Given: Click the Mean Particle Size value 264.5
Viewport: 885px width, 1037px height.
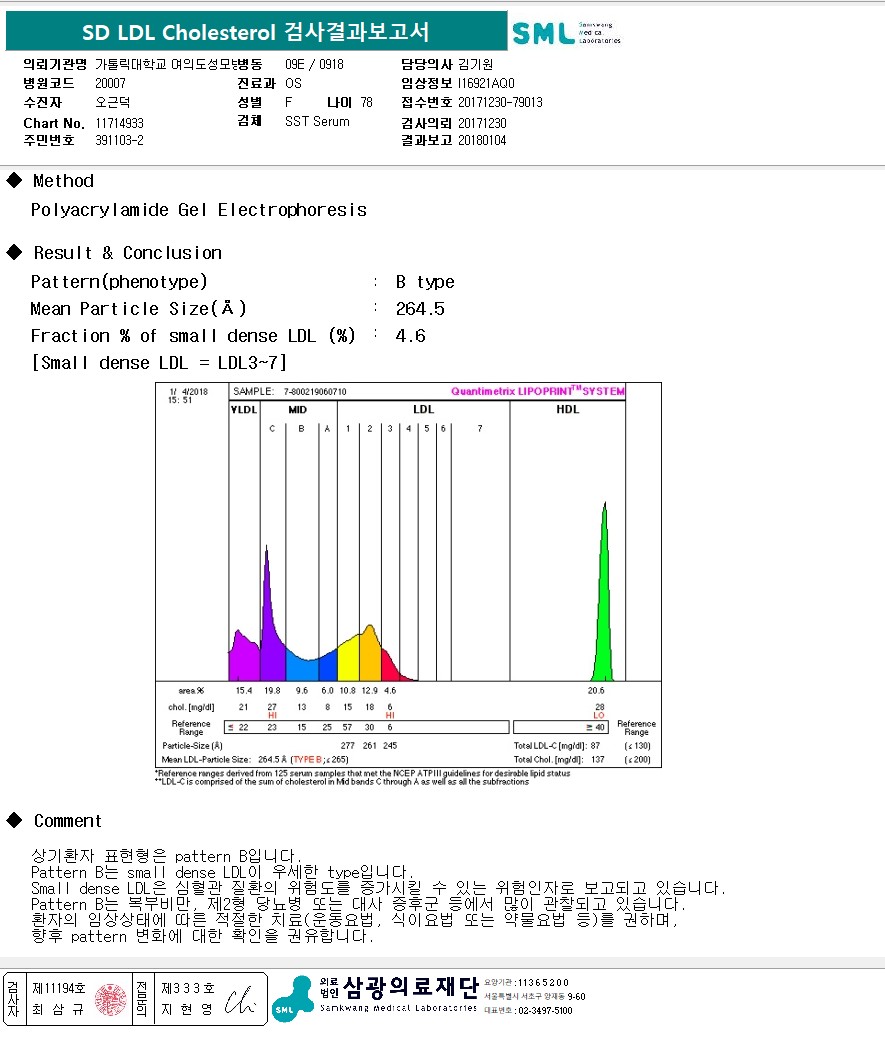Looking at the screenshot, I should (420, 309).
